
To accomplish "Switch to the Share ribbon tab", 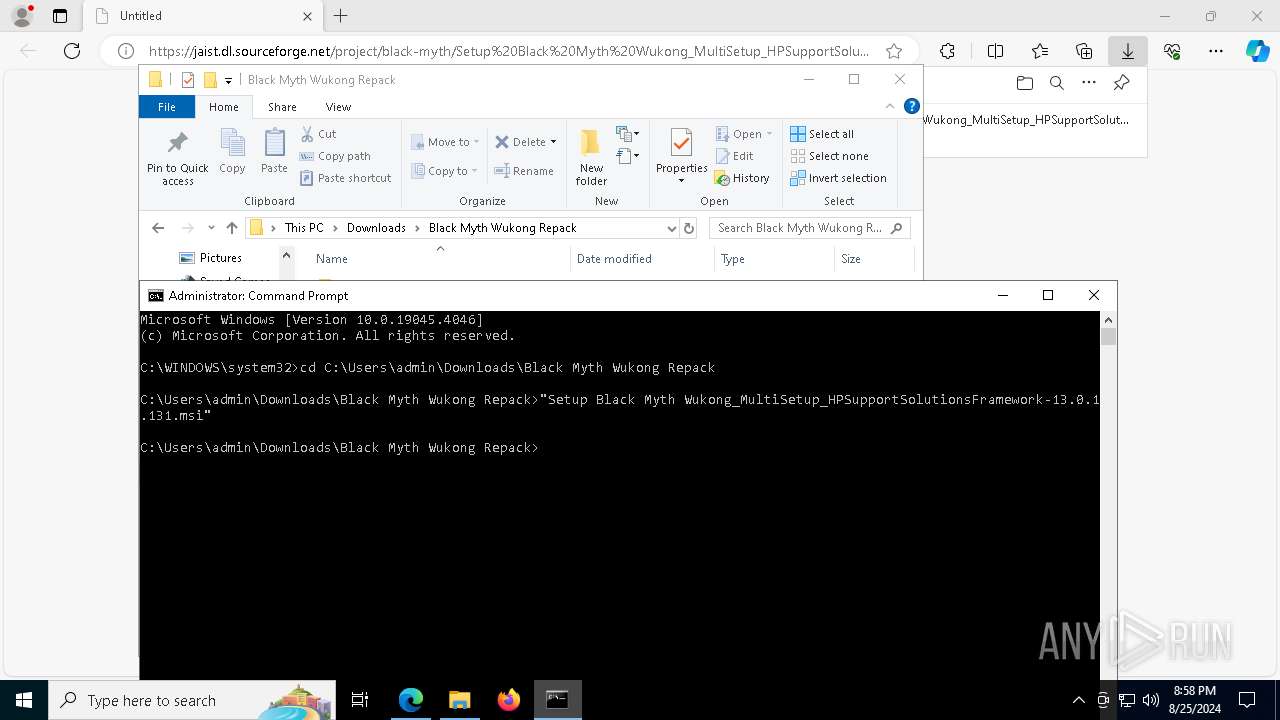I will (282, 107).
